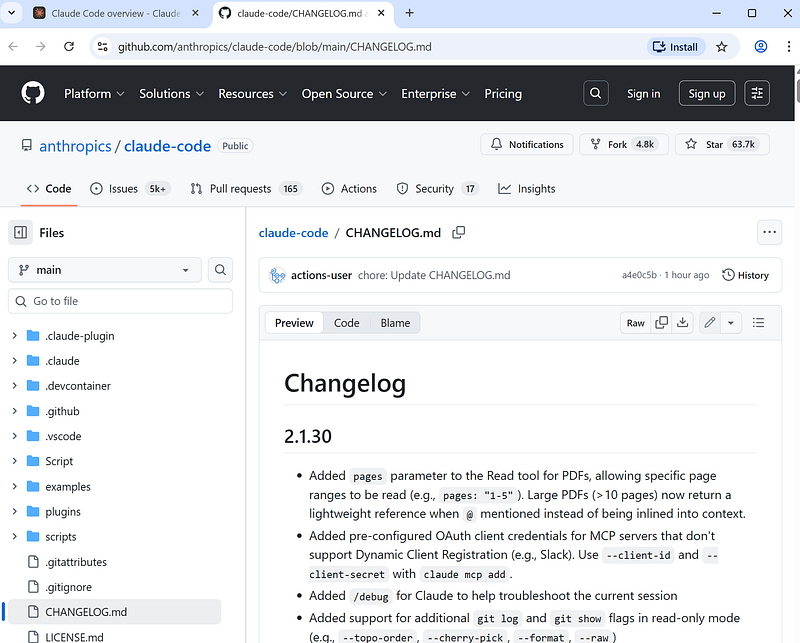Expand the .github folder chevron

(14, 411)
